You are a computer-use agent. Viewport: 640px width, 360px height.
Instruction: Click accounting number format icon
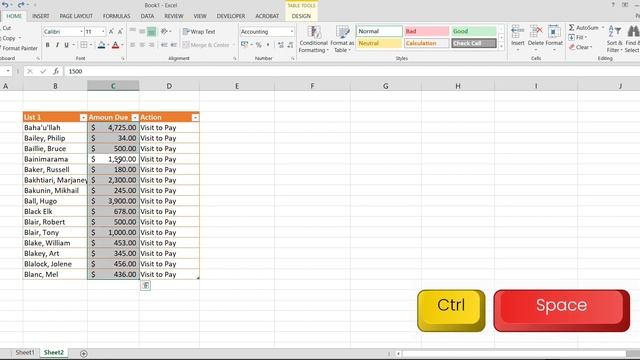coord(244,45)
